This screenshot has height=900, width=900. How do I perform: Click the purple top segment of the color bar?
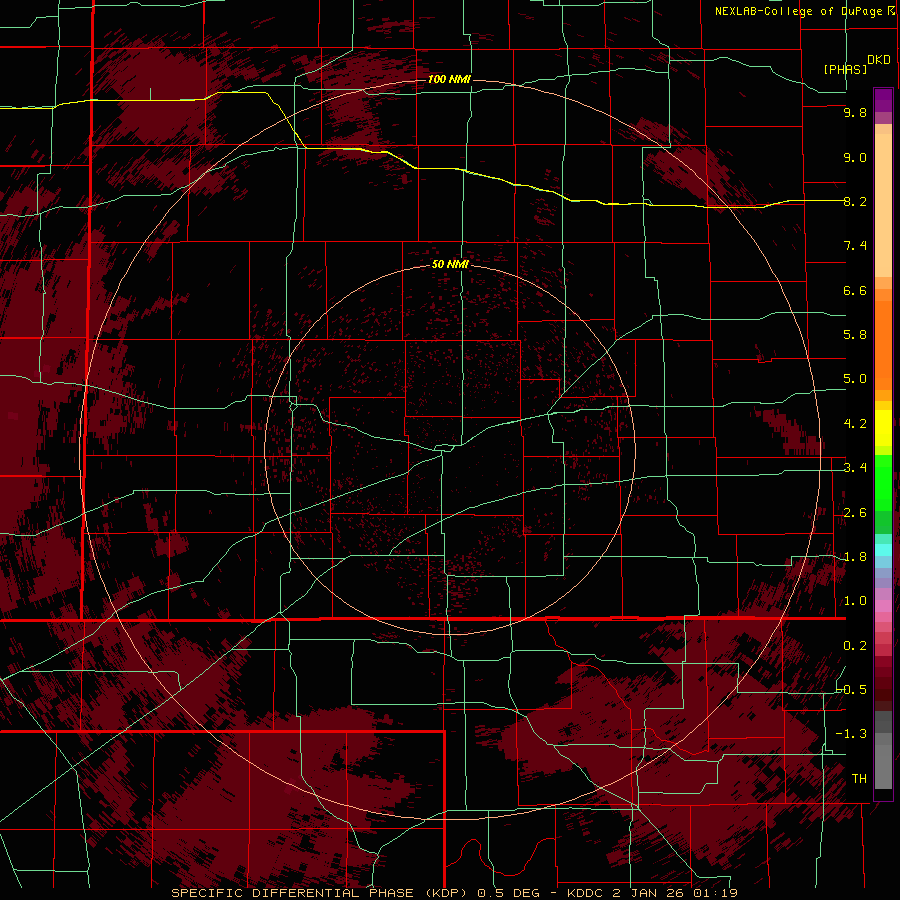point(883,100)
